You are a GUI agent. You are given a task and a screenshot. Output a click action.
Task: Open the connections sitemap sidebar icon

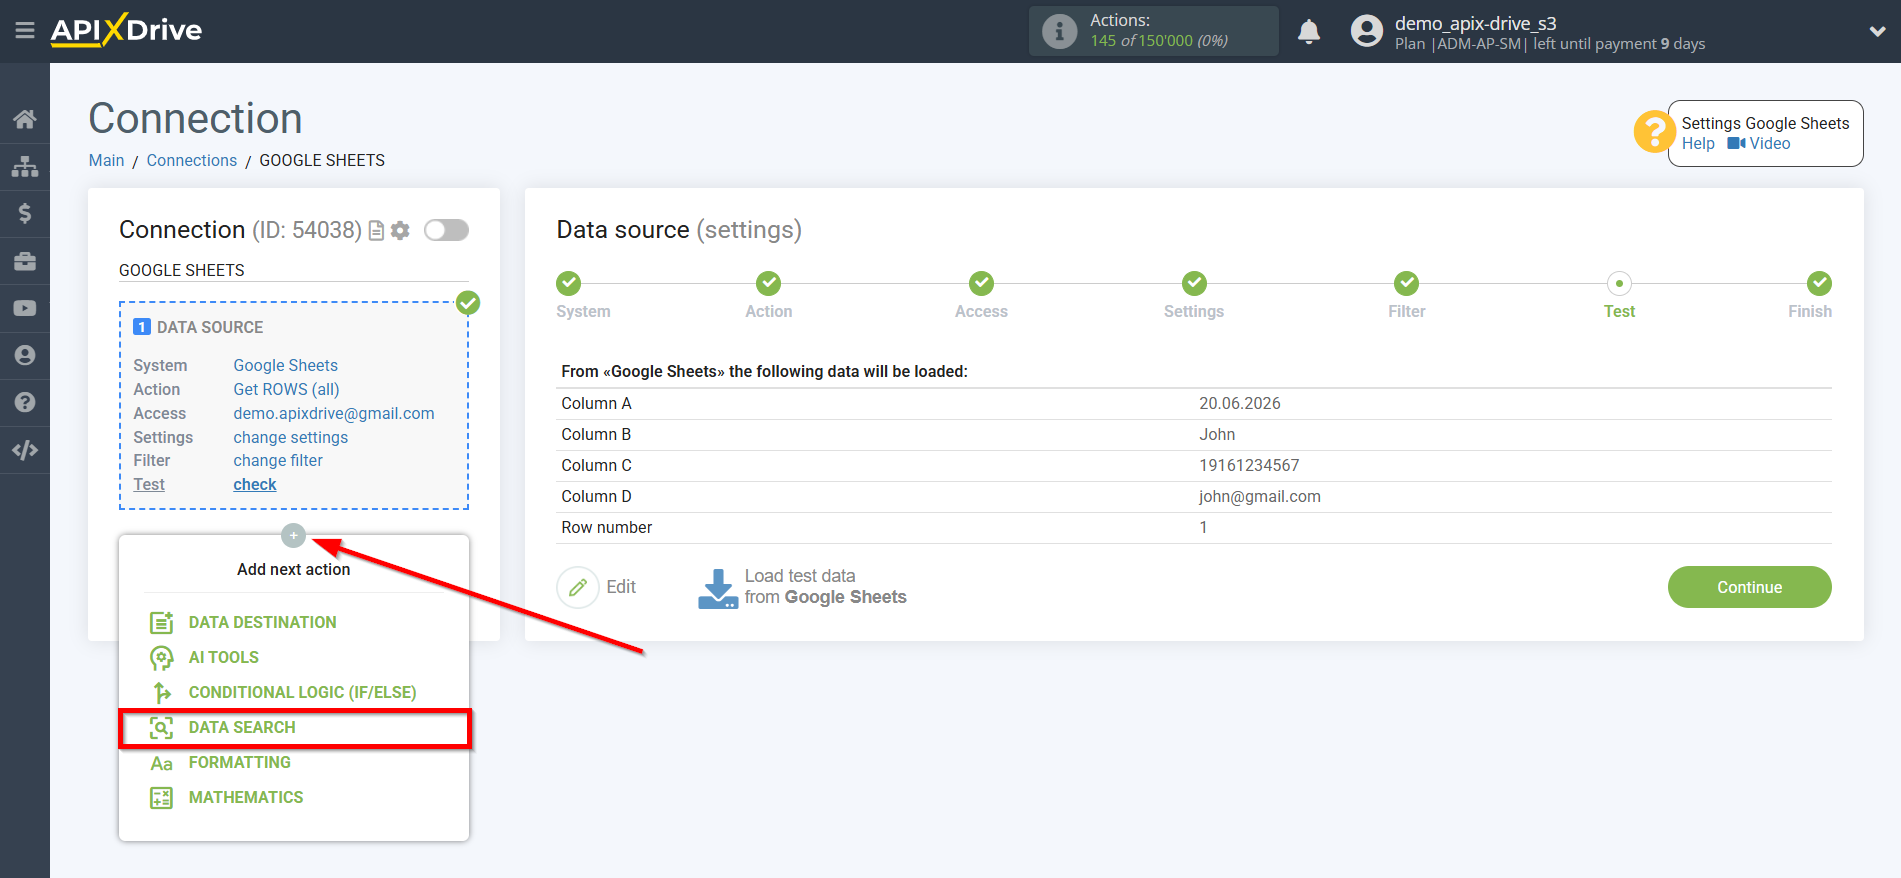[25, 166]
